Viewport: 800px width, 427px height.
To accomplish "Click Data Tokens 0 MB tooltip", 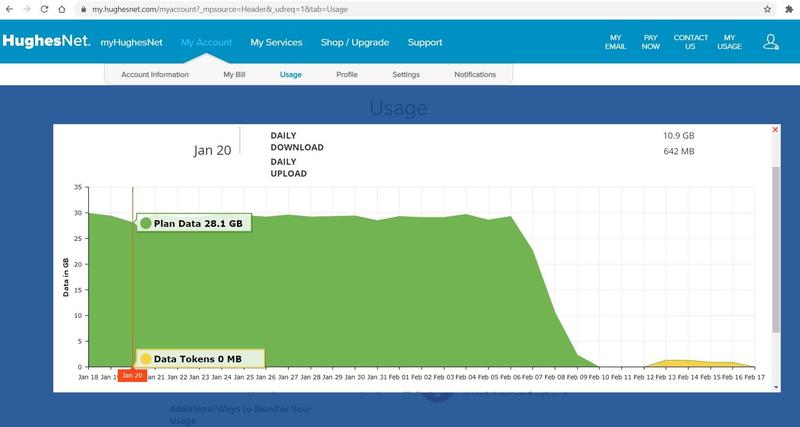I will tap(200, 359).
